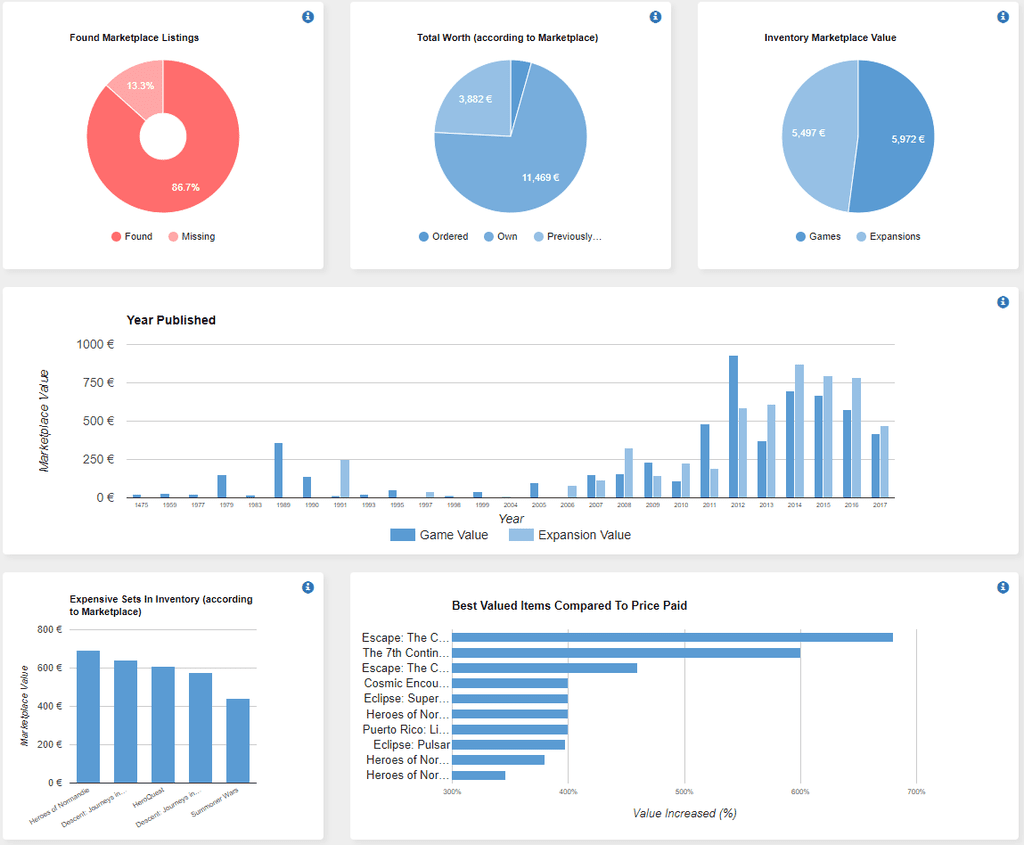Screen dimensions: 1024x845
Task: Click the 1000 € axis label
Action: (95, 344)
